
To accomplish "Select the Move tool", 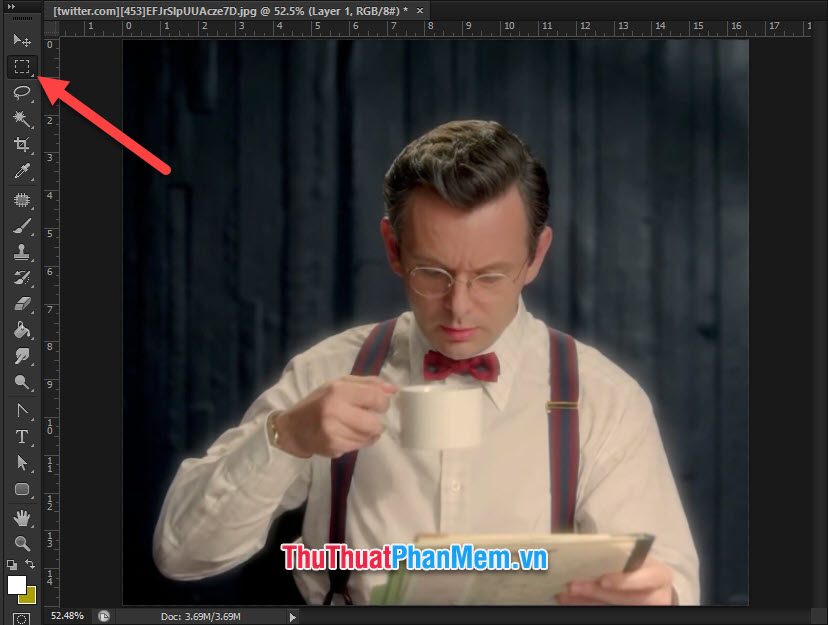I will (x=22, y=41).
